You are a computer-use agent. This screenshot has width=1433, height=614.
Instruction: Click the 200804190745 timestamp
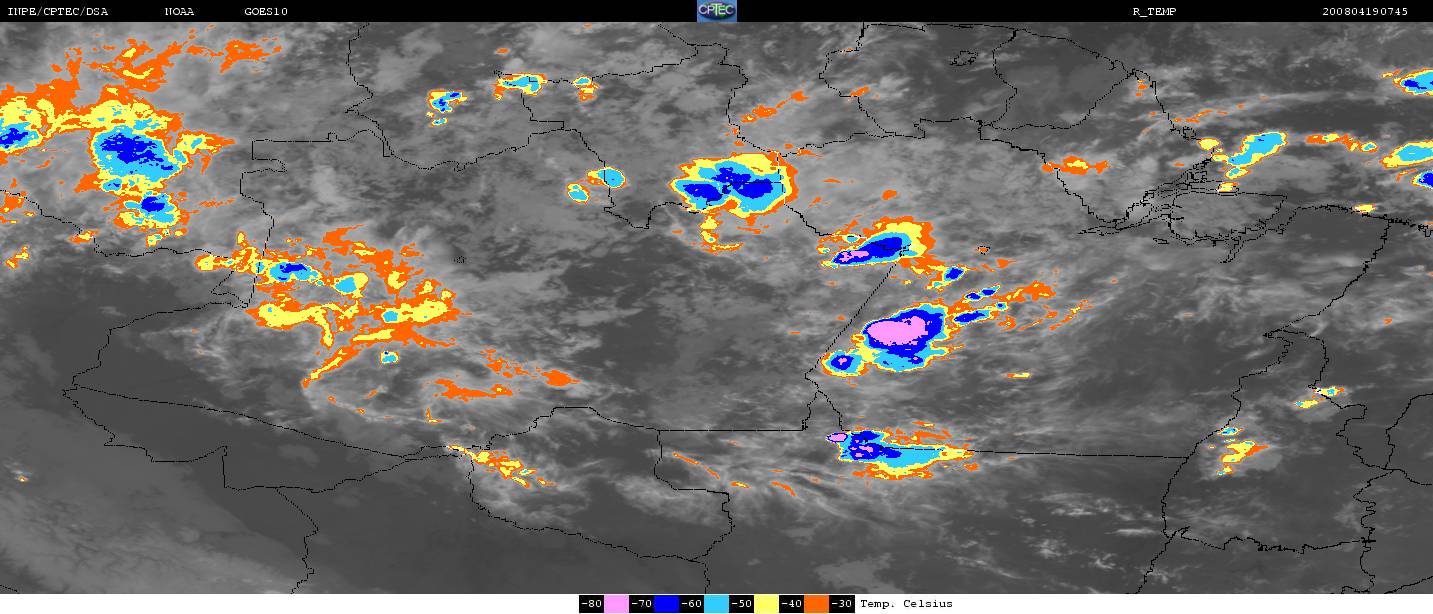click(1365, 11)
